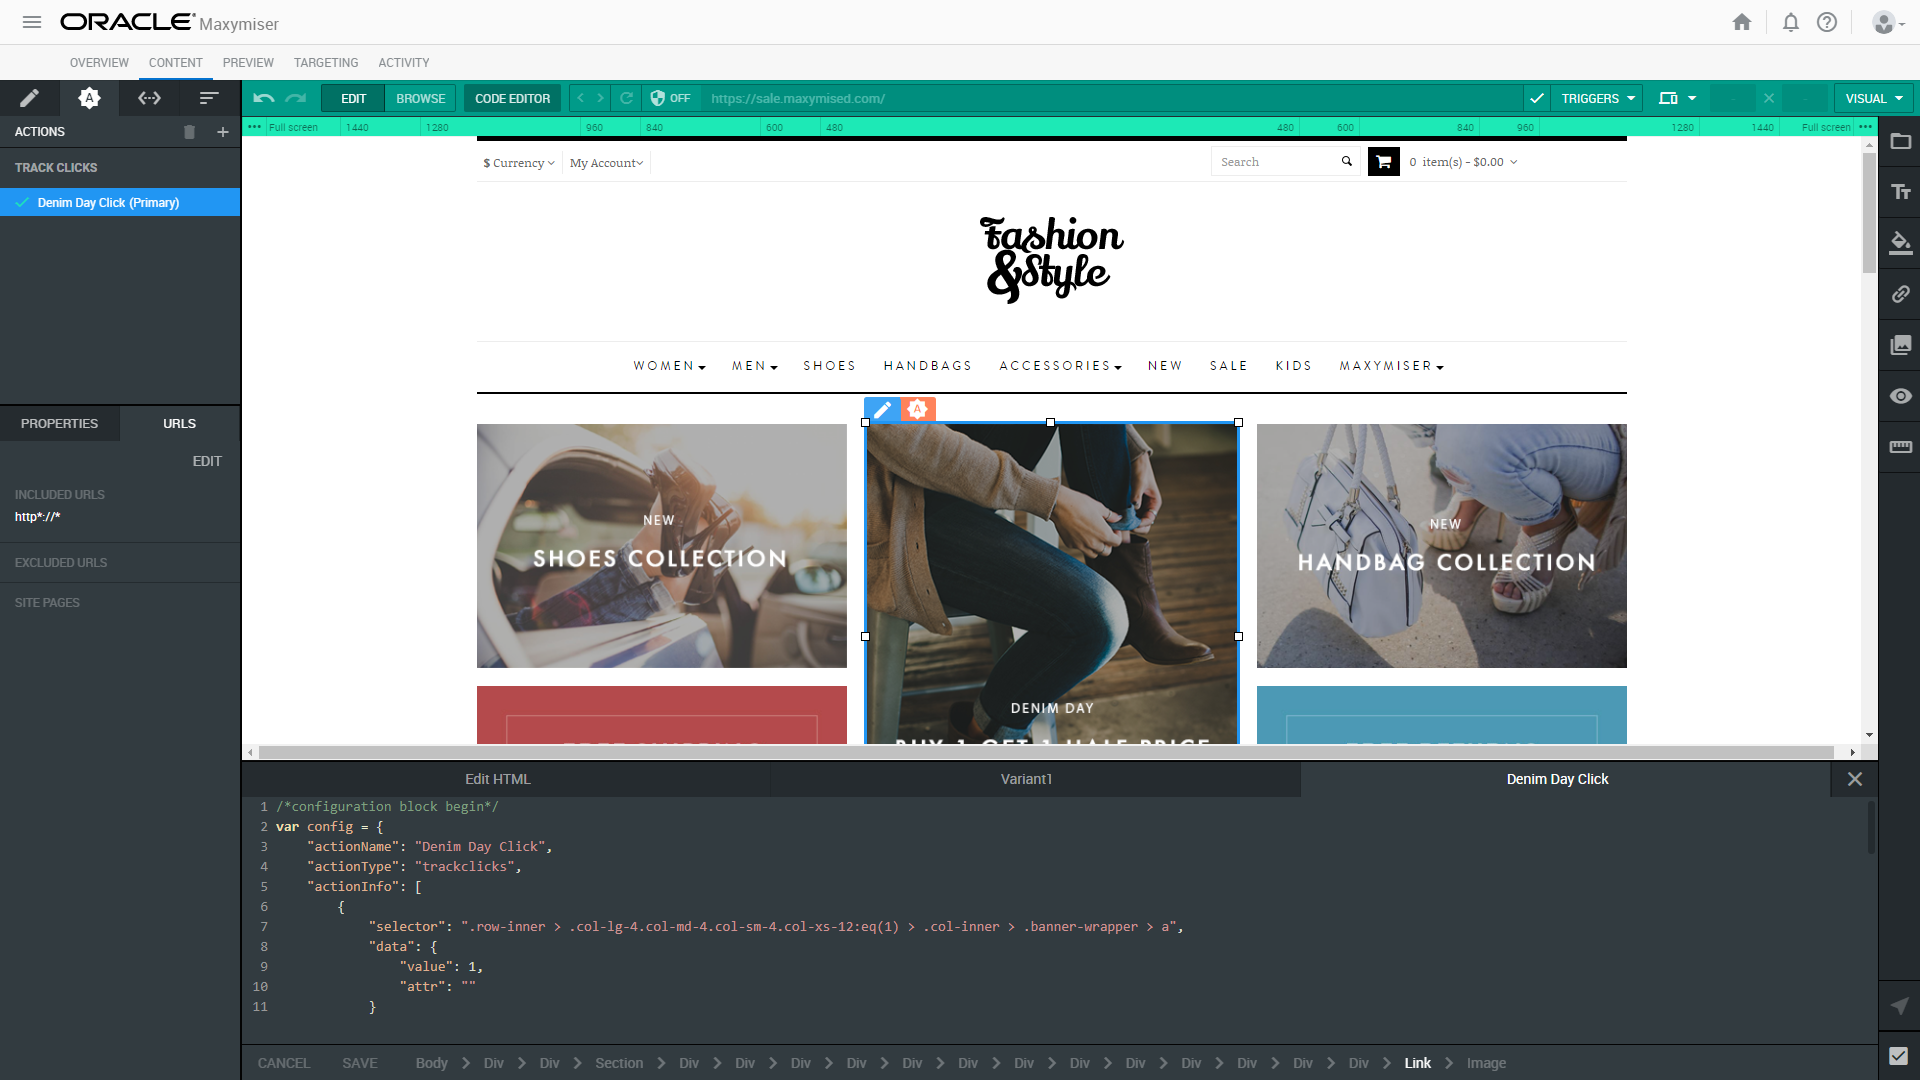This screenshot has height=1080, width=1920.
Task: Expand the device preview size dropdown
Action: click(1677, 98)
